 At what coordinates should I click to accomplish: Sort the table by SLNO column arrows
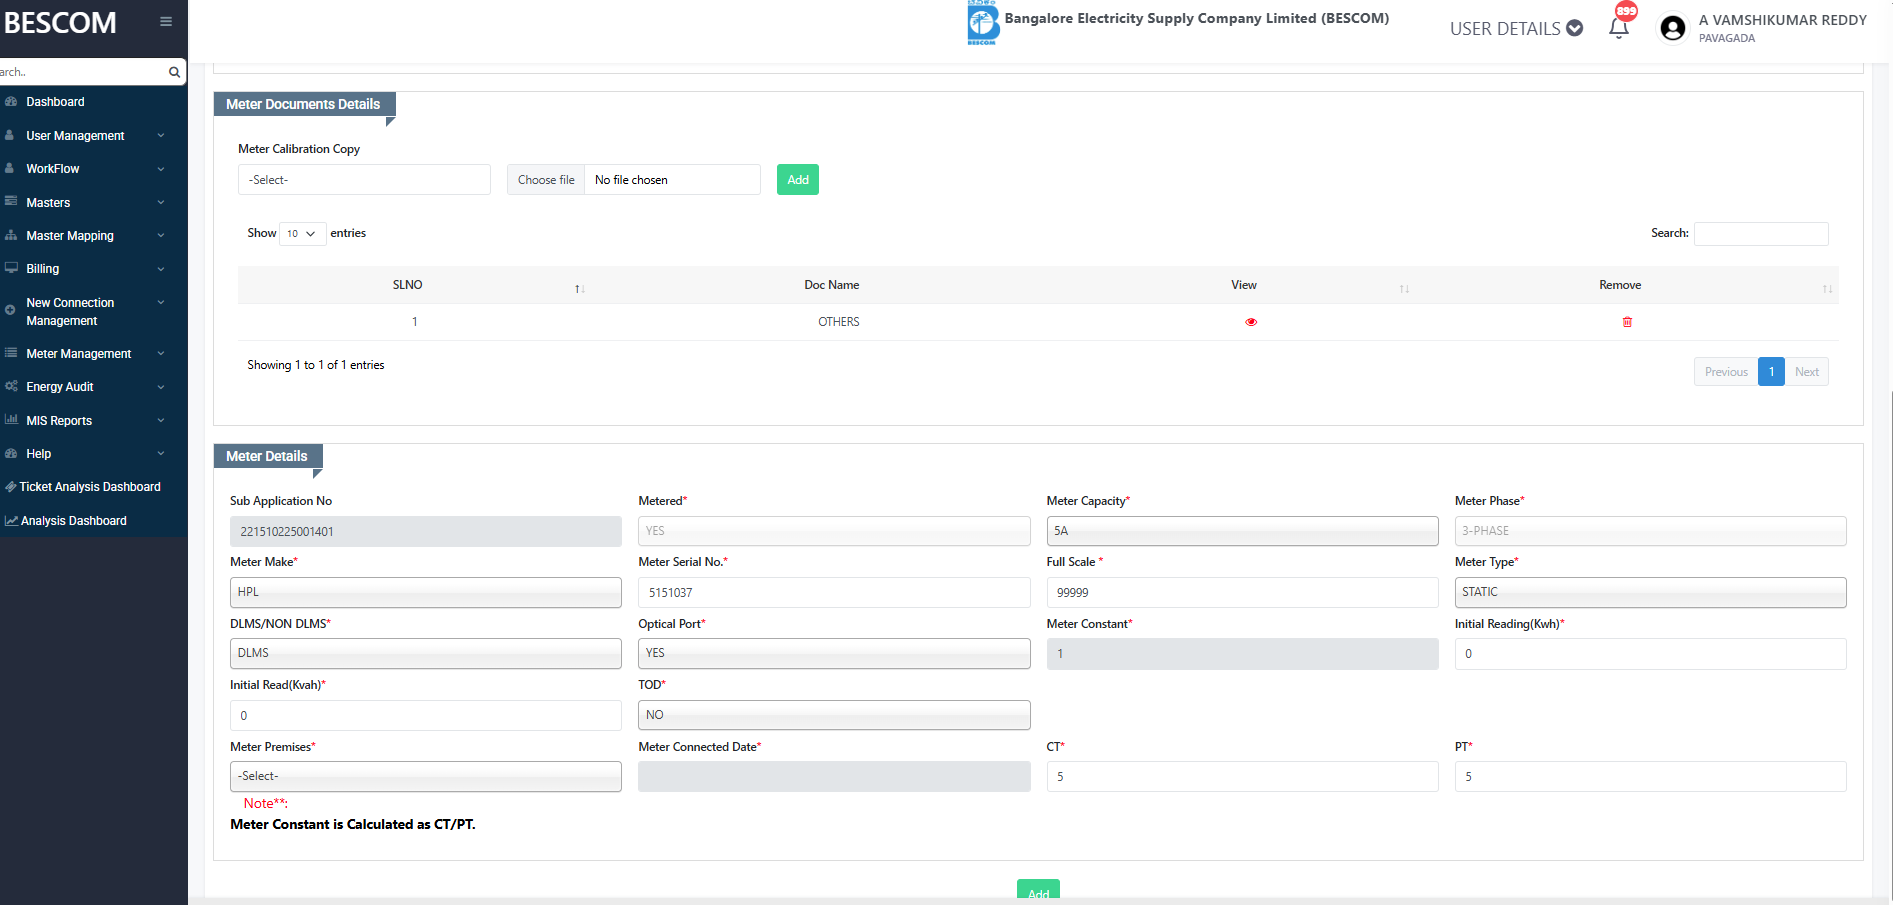click(x=580, y=289)
